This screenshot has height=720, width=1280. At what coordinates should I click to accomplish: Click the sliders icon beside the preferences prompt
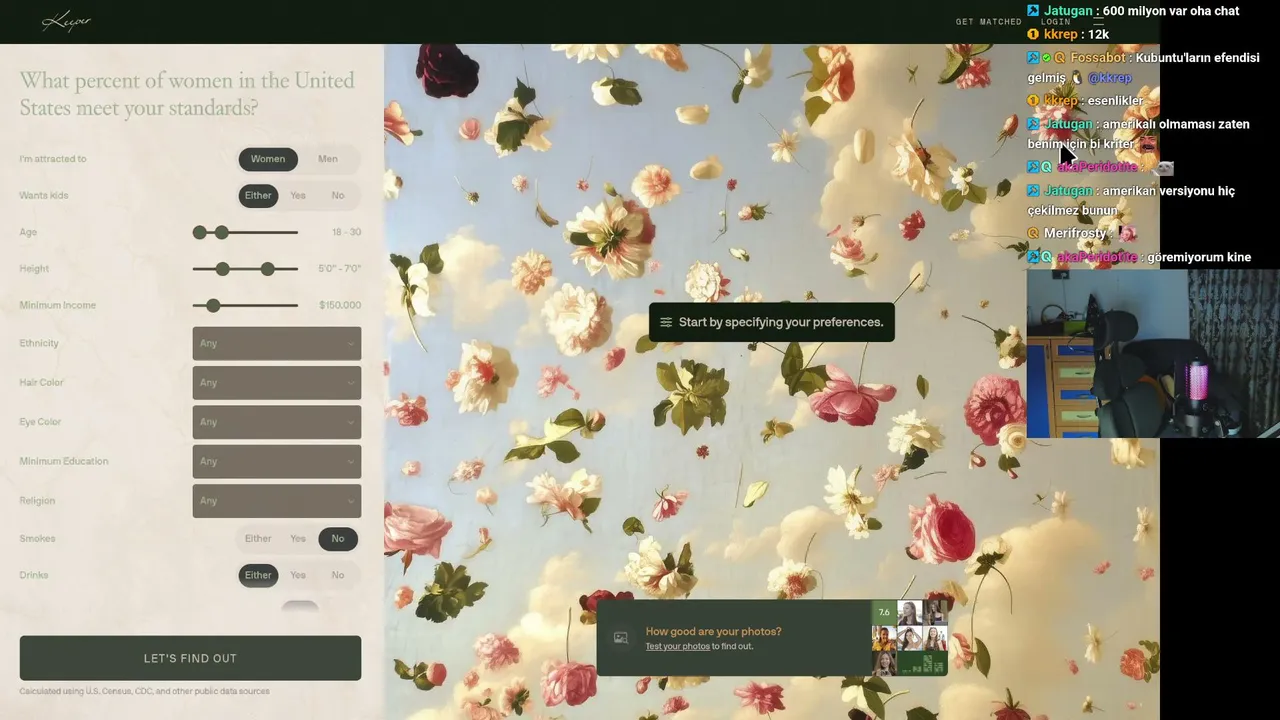(666, 322)
